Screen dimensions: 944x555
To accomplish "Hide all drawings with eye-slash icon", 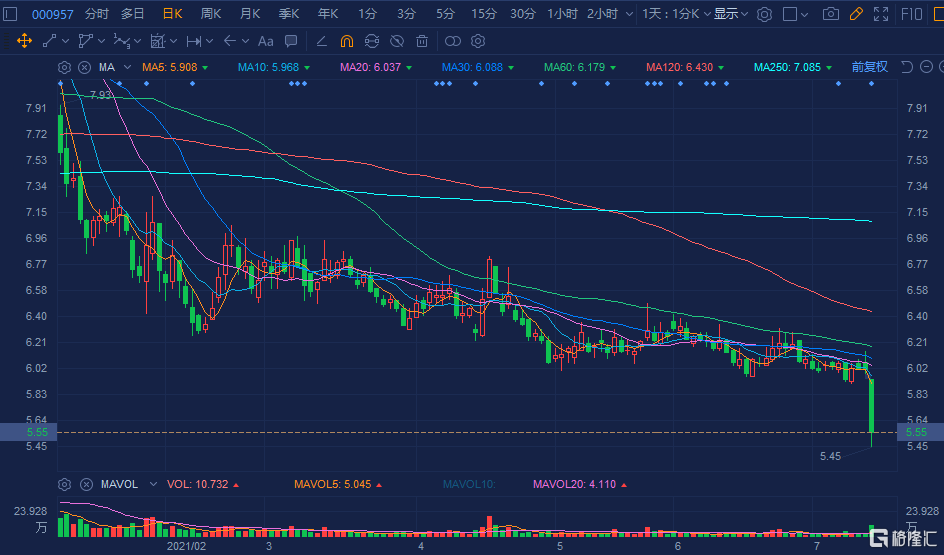I will pos(397,41).
